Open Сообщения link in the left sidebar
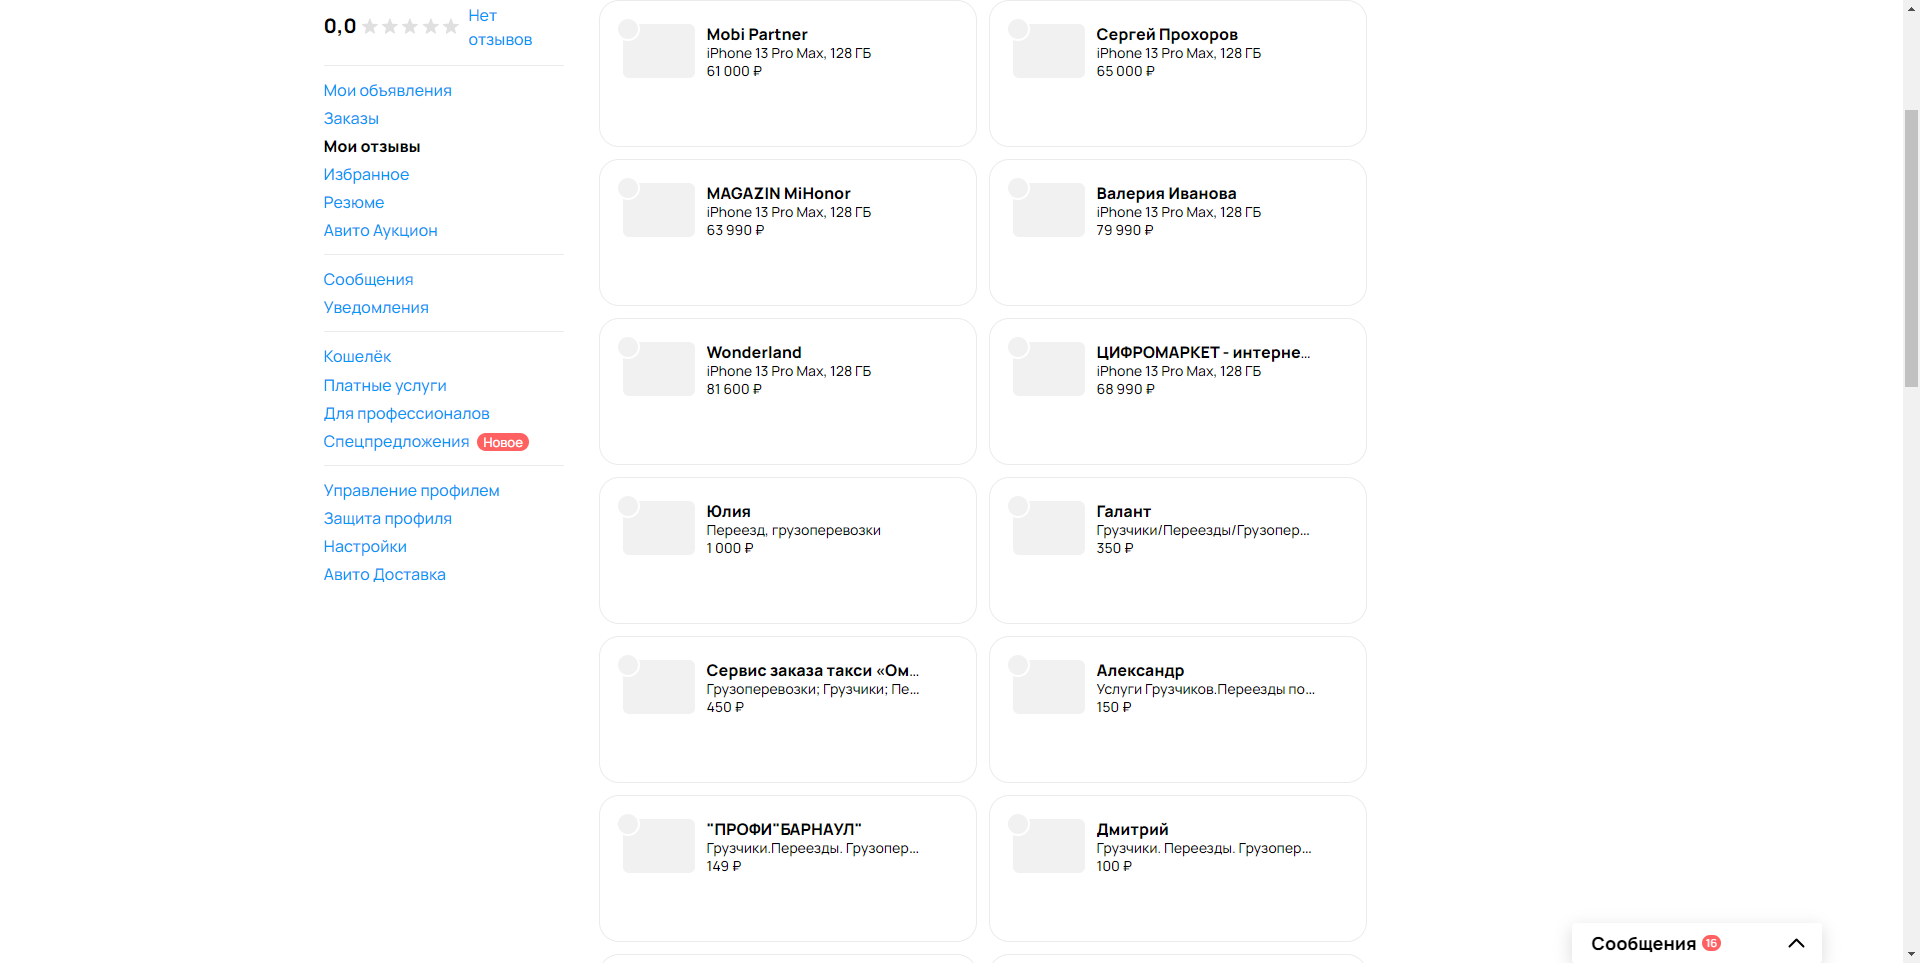The height and width of the screenshot is (963, 1920). [368, 280]
